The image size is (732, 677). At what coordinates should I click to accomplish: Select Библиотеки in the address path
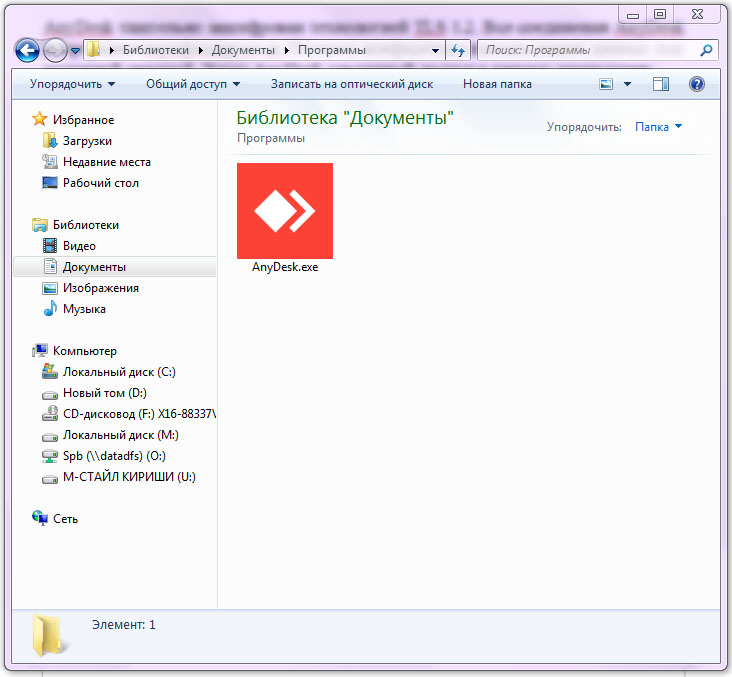click(155, 50)
